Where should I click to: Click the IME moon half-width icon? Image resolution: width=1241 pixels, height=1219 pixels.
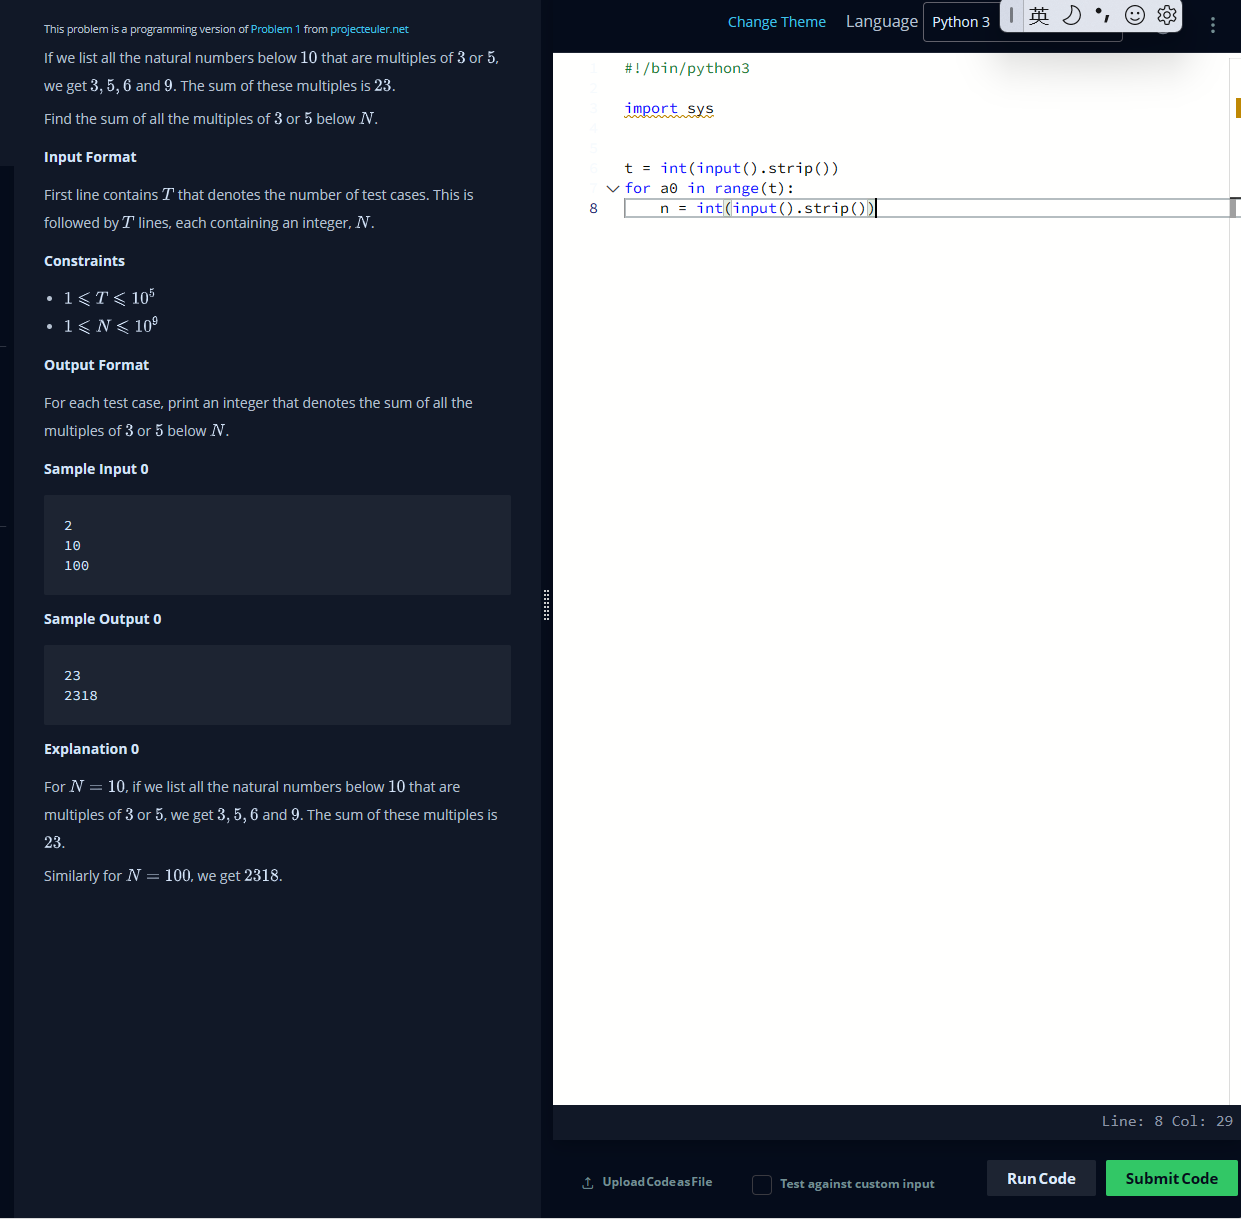tap(1071, 15)
